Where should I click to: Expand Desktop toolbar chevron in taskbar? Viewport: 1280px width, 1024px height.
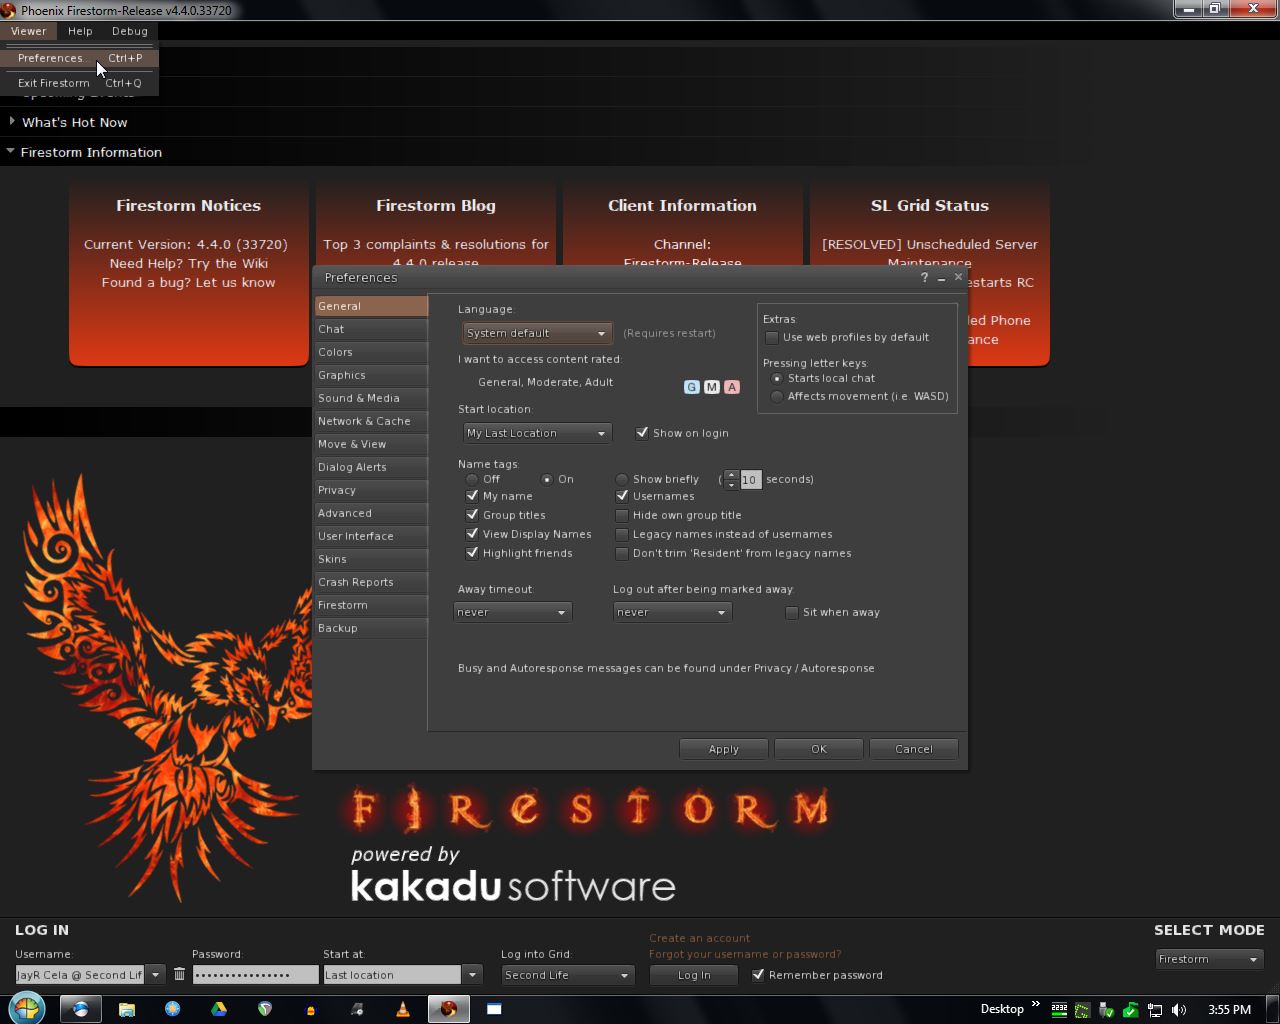[1035, 1005]
